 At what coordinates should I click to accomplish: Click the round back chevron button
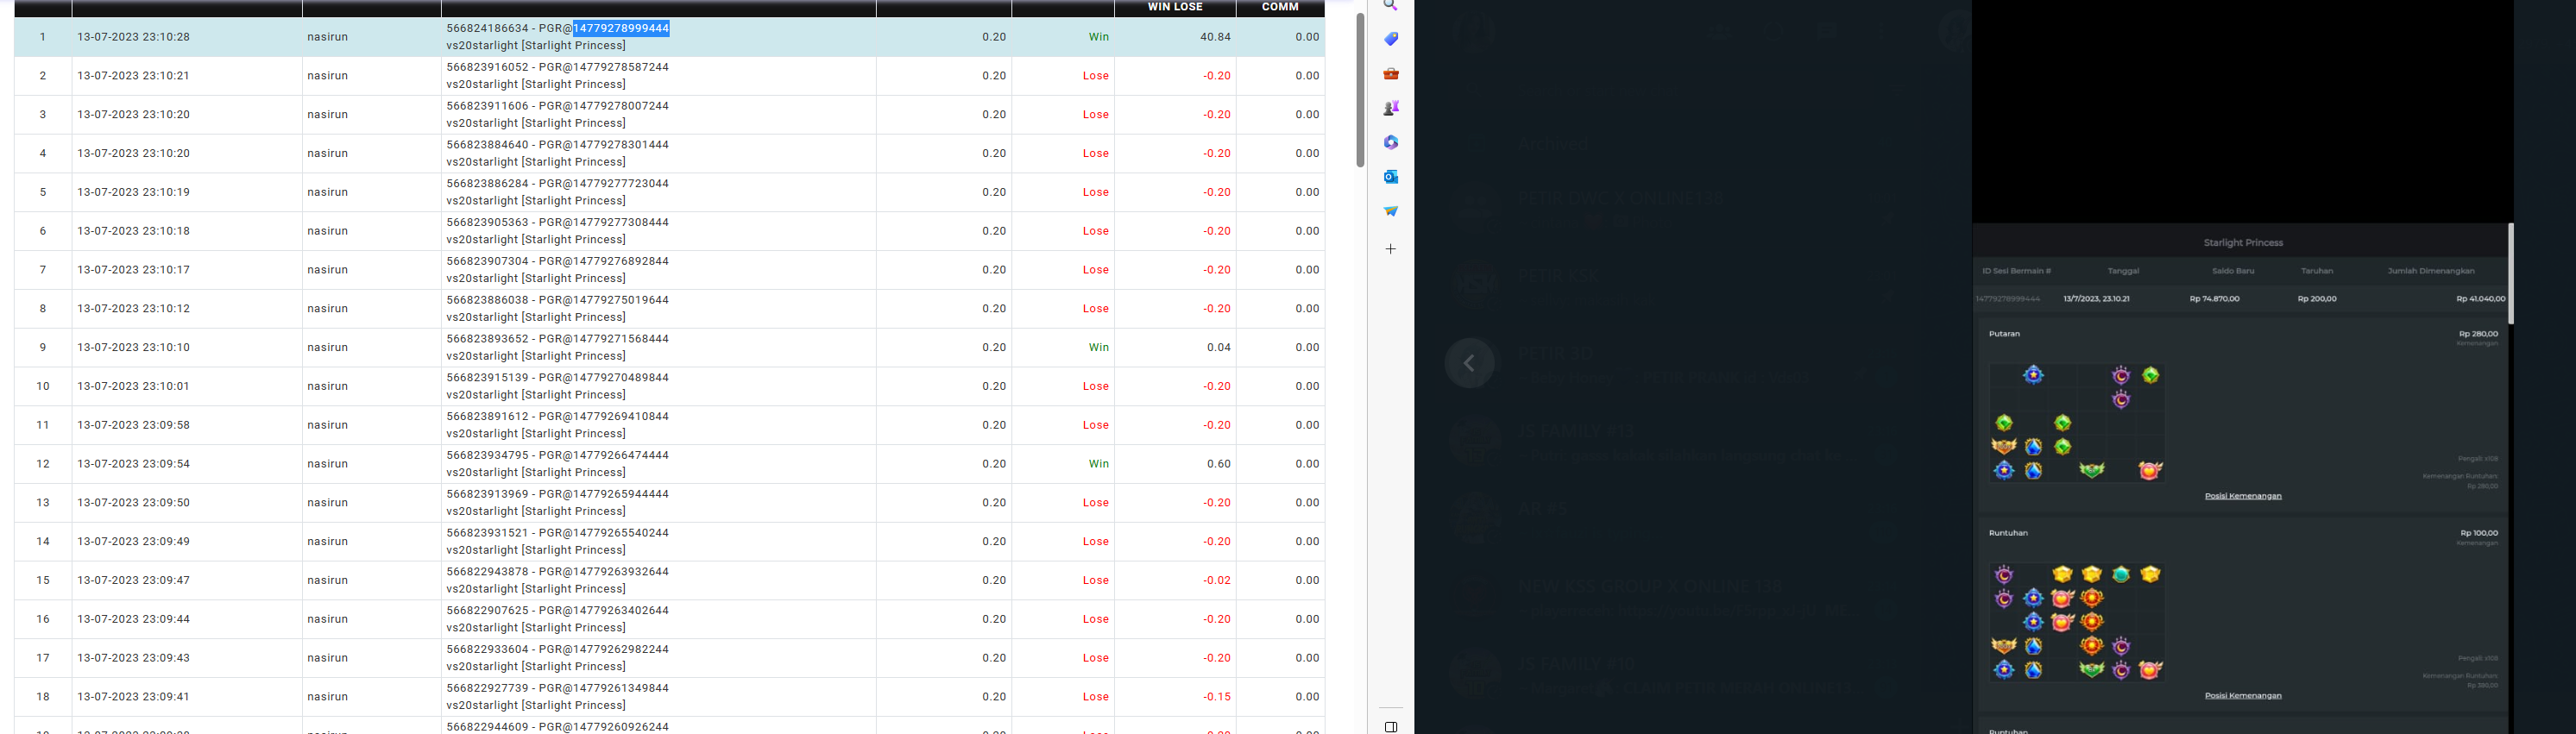[x=1469, y=363]
